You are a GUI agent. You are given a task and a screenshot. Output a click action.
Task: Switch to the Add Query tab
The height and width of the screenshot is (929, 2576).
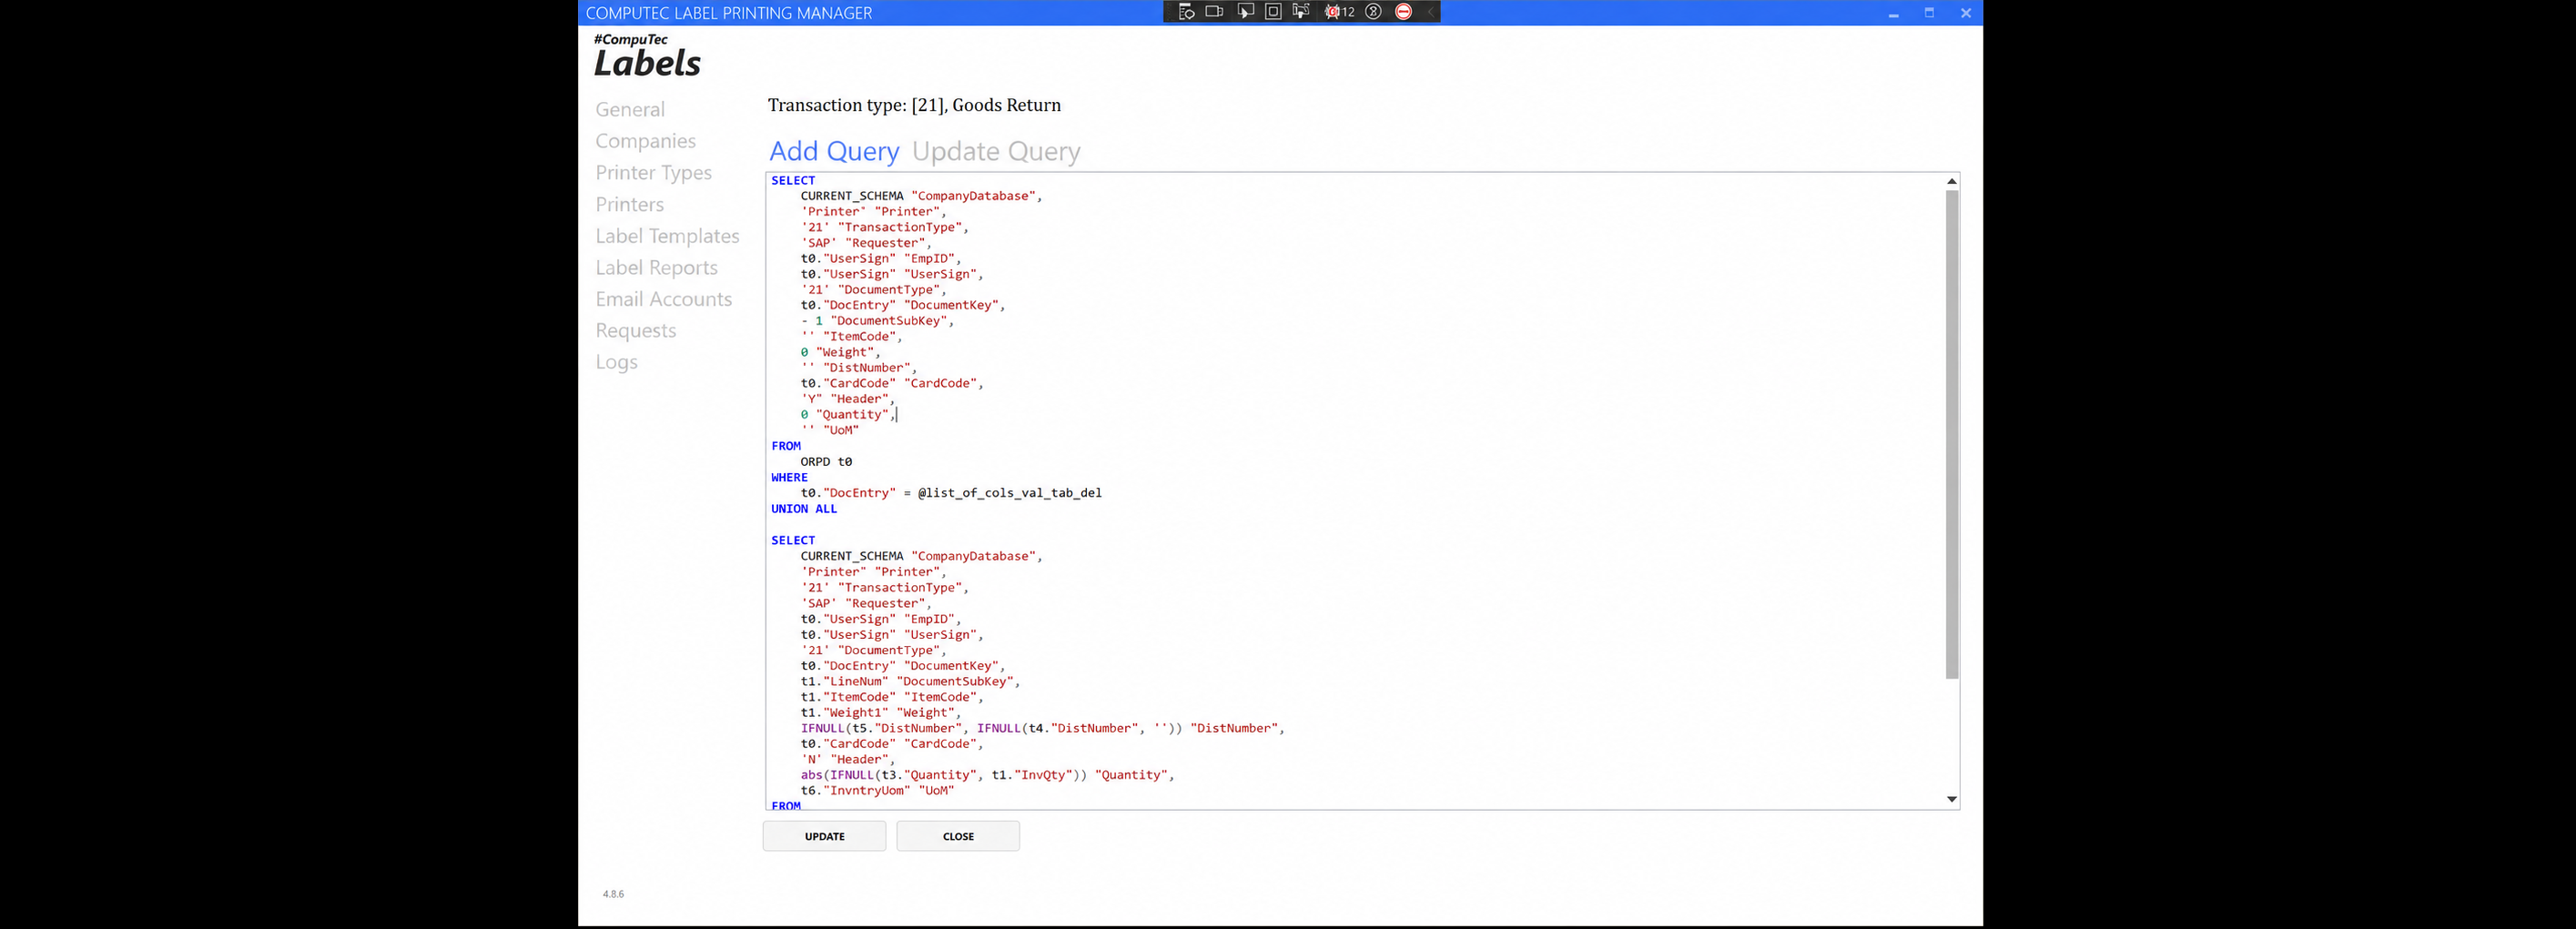pyautogui.click(x=834, y=151)
